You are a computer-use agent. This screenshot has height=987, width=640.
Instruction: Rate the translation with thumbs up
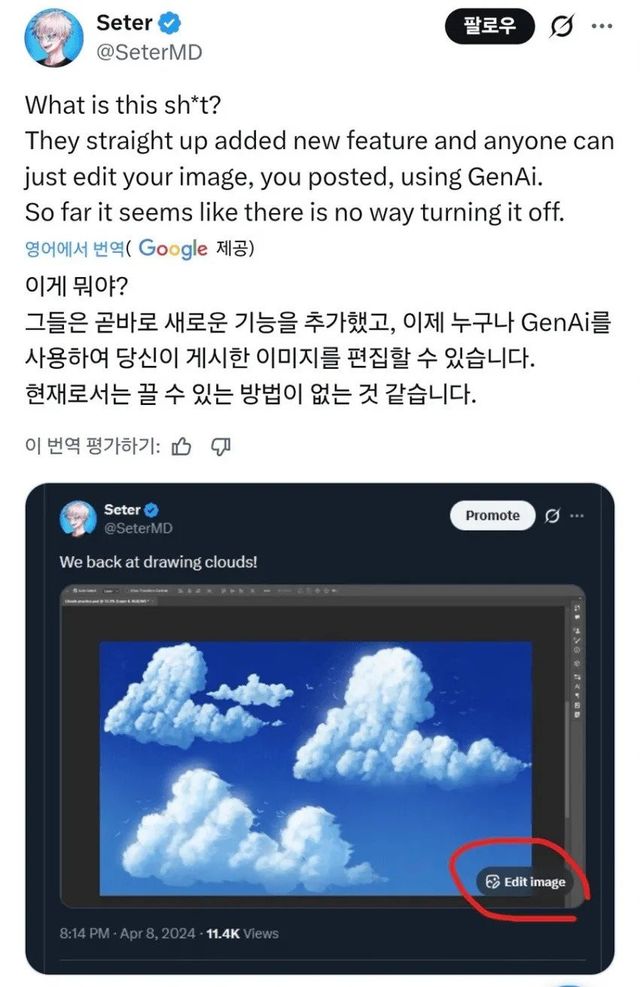[x=181, y=445]
